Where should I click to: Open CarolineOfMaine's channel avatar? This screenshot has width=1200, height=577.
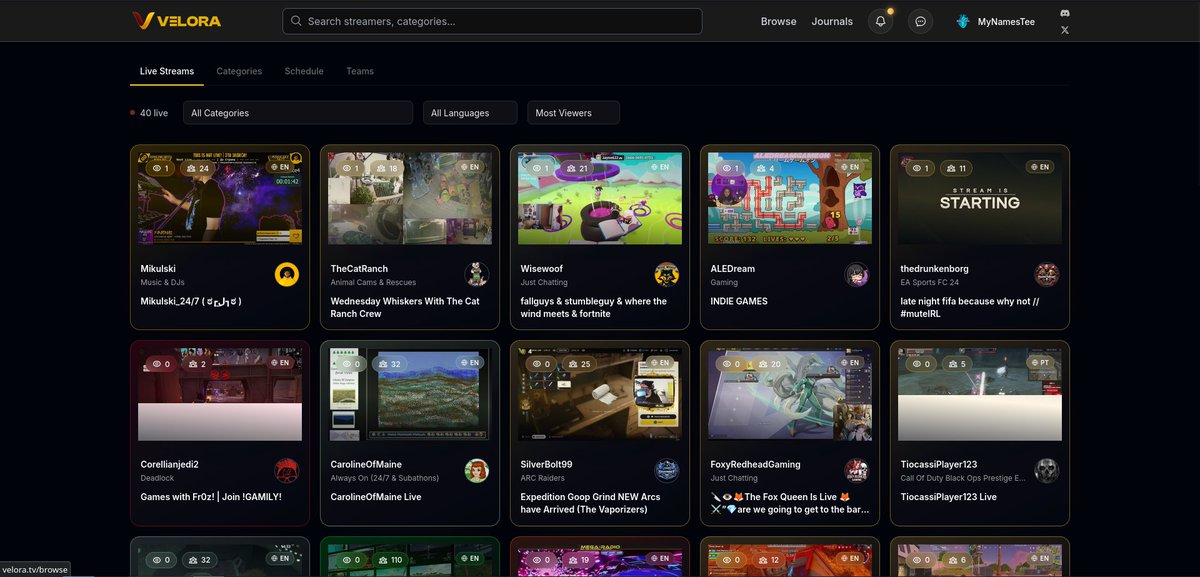477,471
